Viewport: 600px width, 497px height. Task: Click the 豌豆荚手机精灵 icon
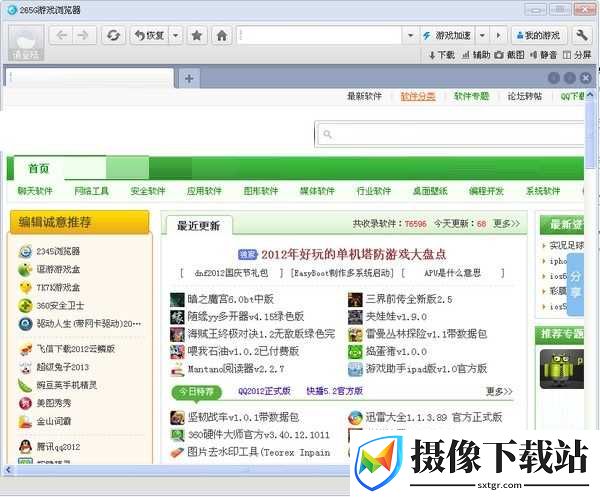25,385
